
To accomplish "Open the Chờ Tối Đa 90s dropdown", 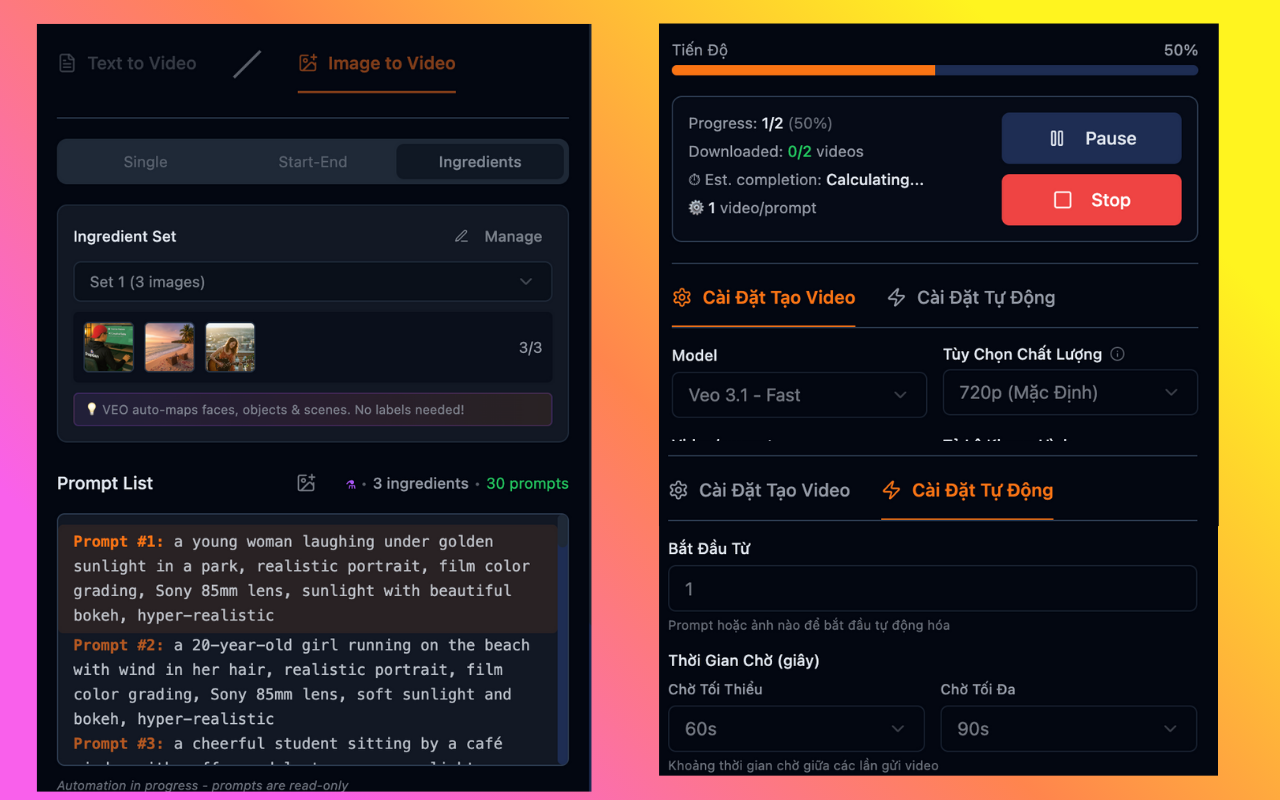I will 1069,729.
